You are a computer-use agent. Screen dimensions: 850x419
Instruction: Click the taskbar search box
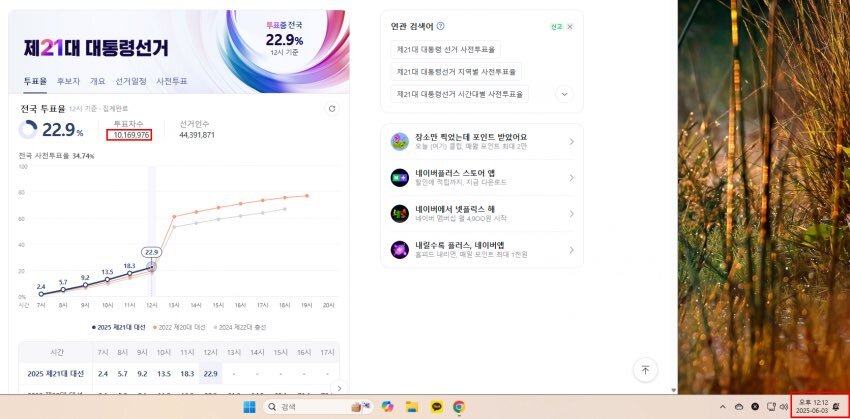pos(318,407)
